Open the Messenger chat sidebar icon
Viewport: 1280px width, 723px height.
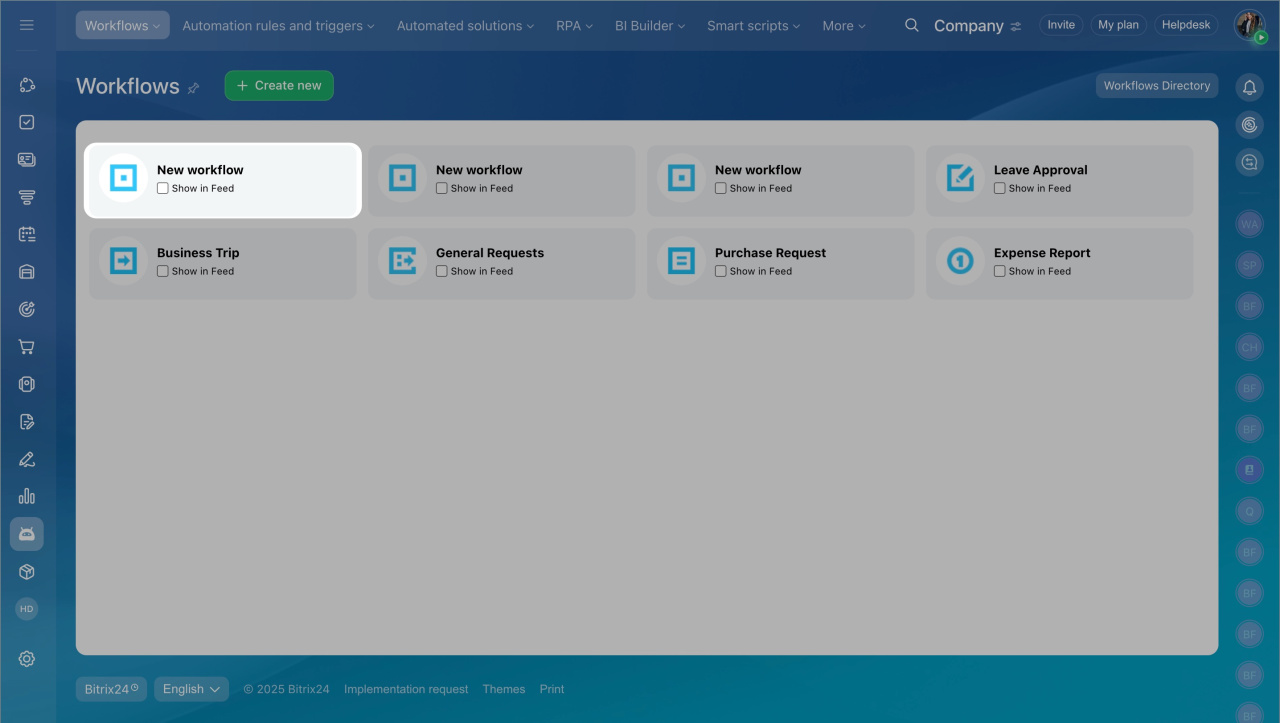27,160
